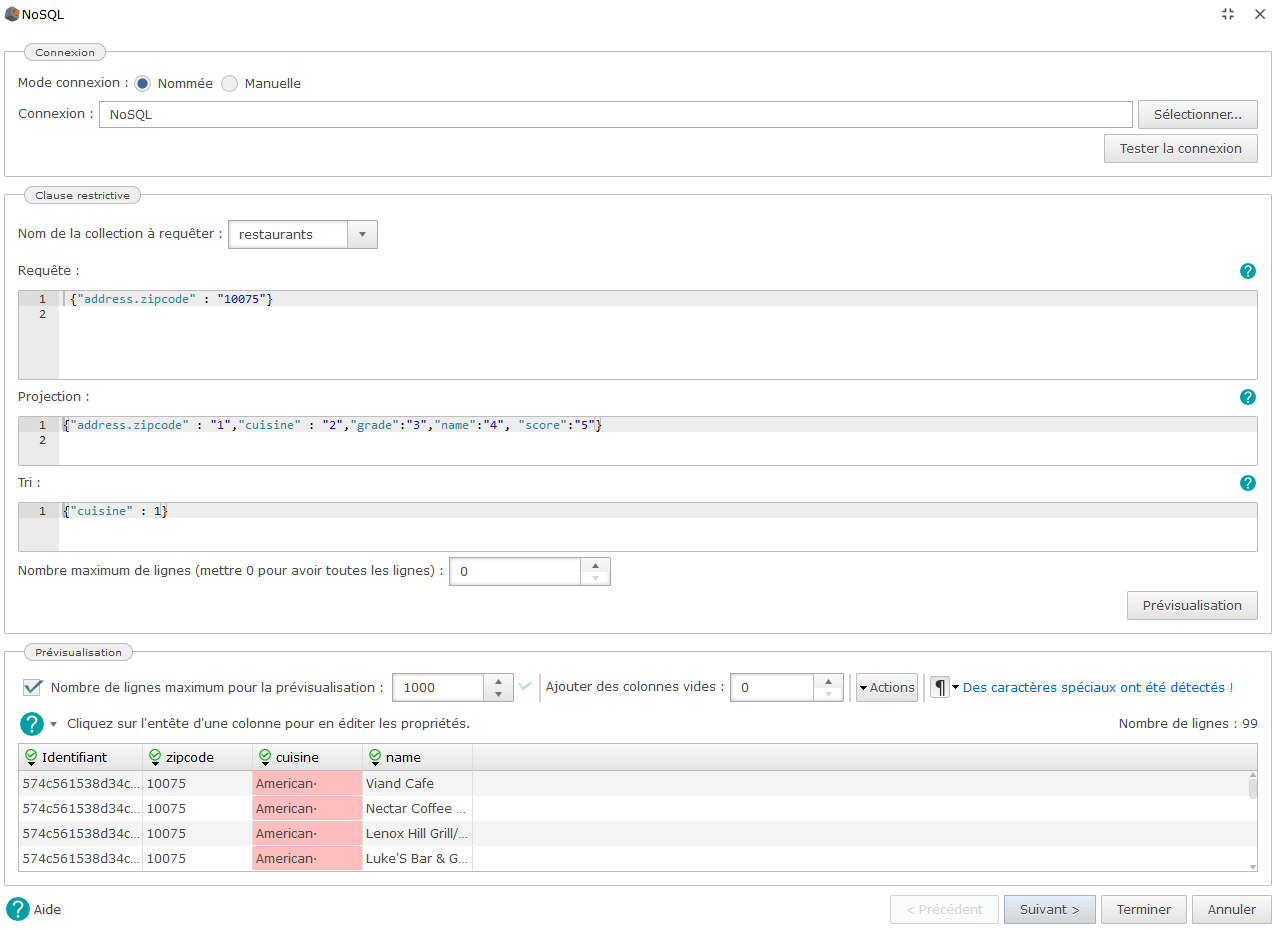Open the special characters detected link

[1098, 687]
